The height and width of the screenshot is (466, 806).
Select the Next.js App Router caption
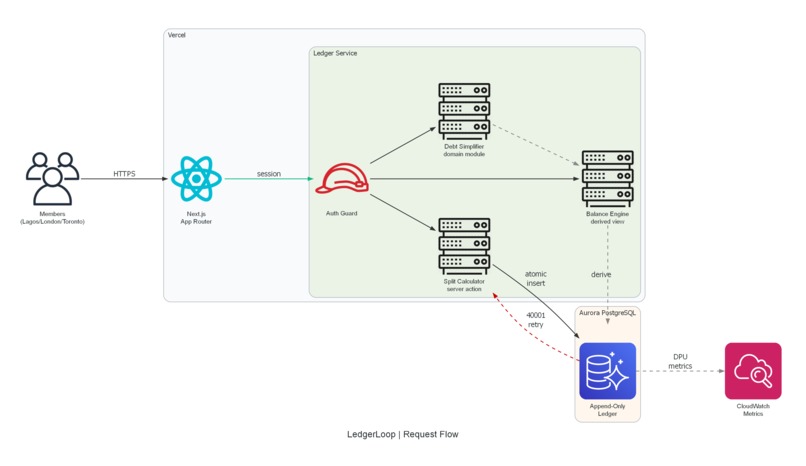(196, 217)
